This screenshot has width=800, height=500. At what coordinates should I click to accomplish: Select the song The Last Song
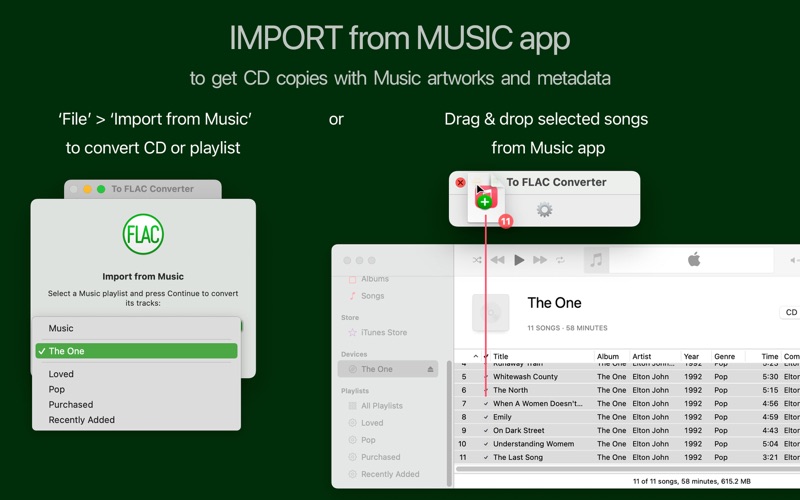[x=518, y=458]
